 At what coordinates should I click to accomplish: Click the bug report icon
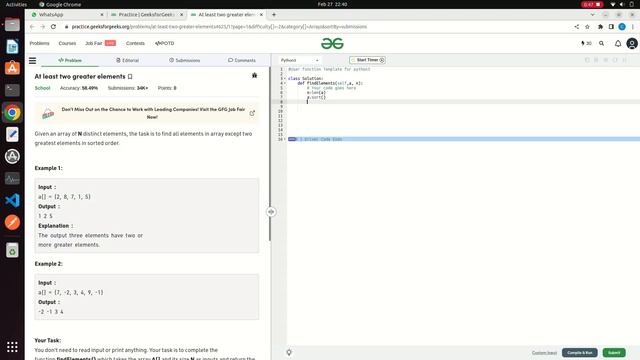[x=254, y=76]
